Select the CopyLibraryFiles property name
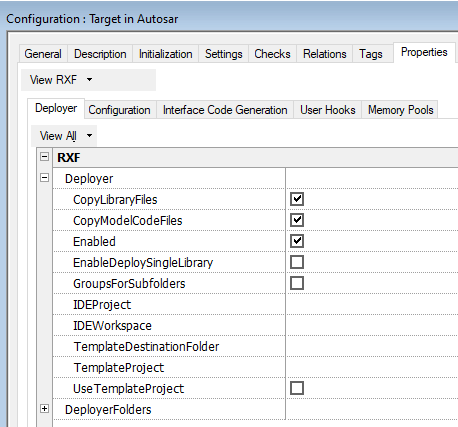 coord(115,200)
